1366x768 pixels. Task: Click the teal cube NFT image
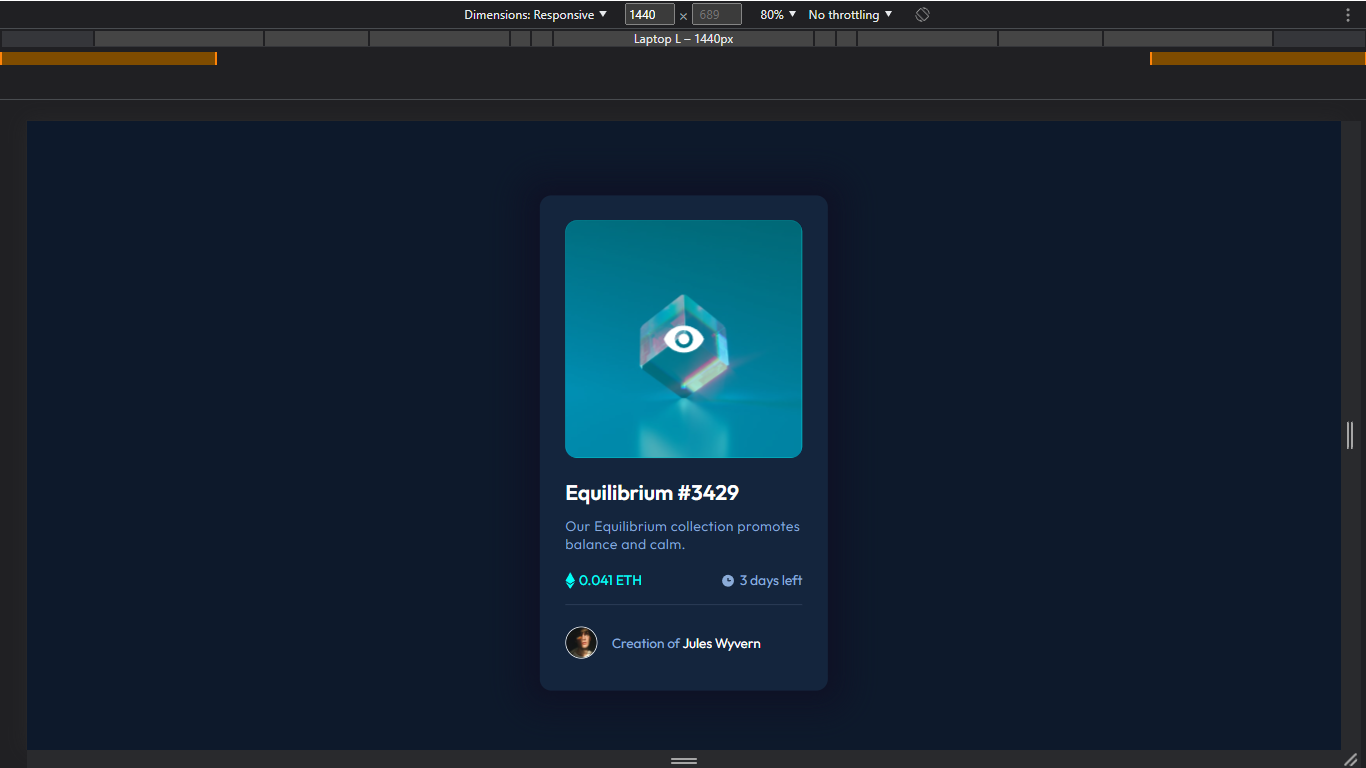(x=684, y=339)
